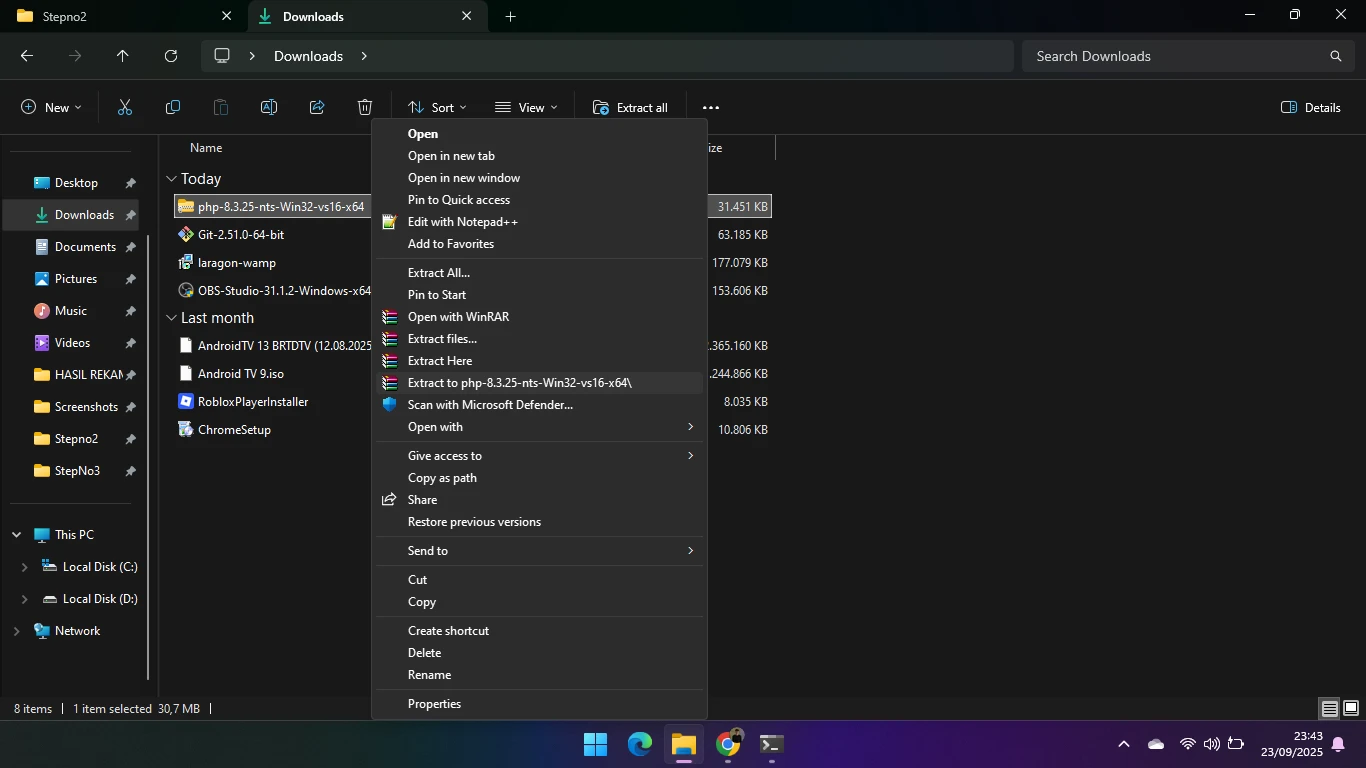1366x768 pixels.
Task: Collapse the Today group header
Action: point(171,179)
